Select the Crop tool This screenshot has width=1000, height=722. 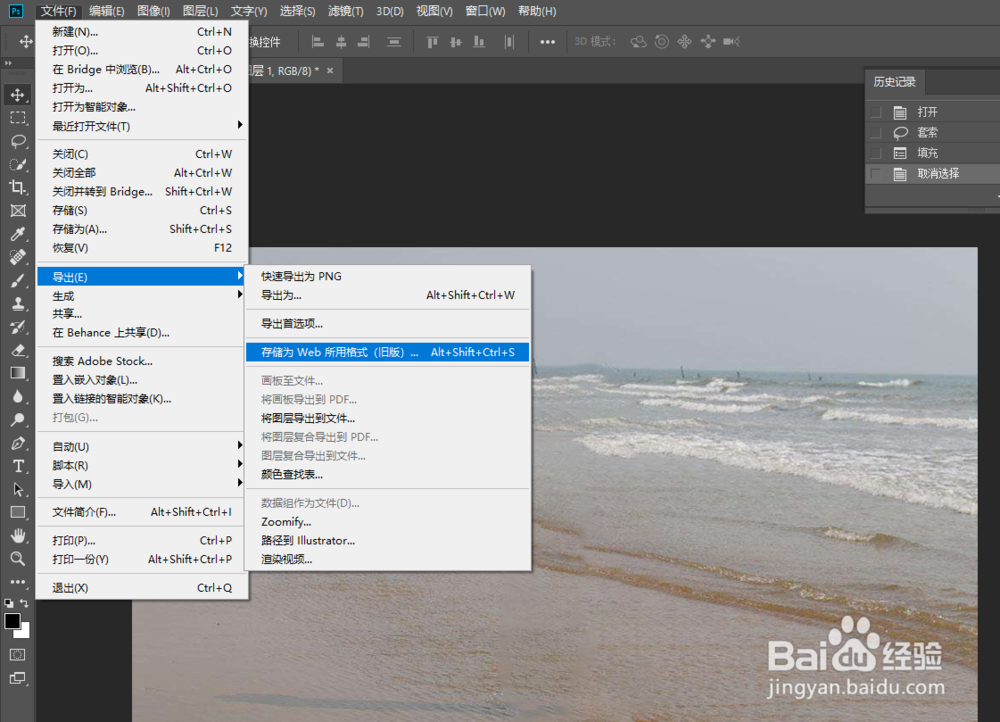click(x=17, y=187)
